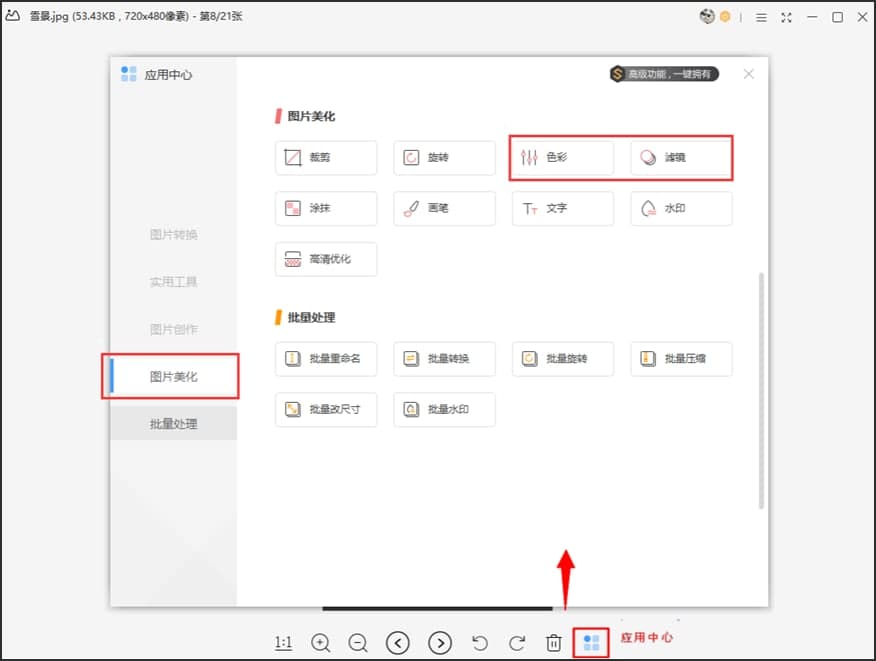Open the 色彩 color adjustment tool
The image size is (876, 661).
563,158
